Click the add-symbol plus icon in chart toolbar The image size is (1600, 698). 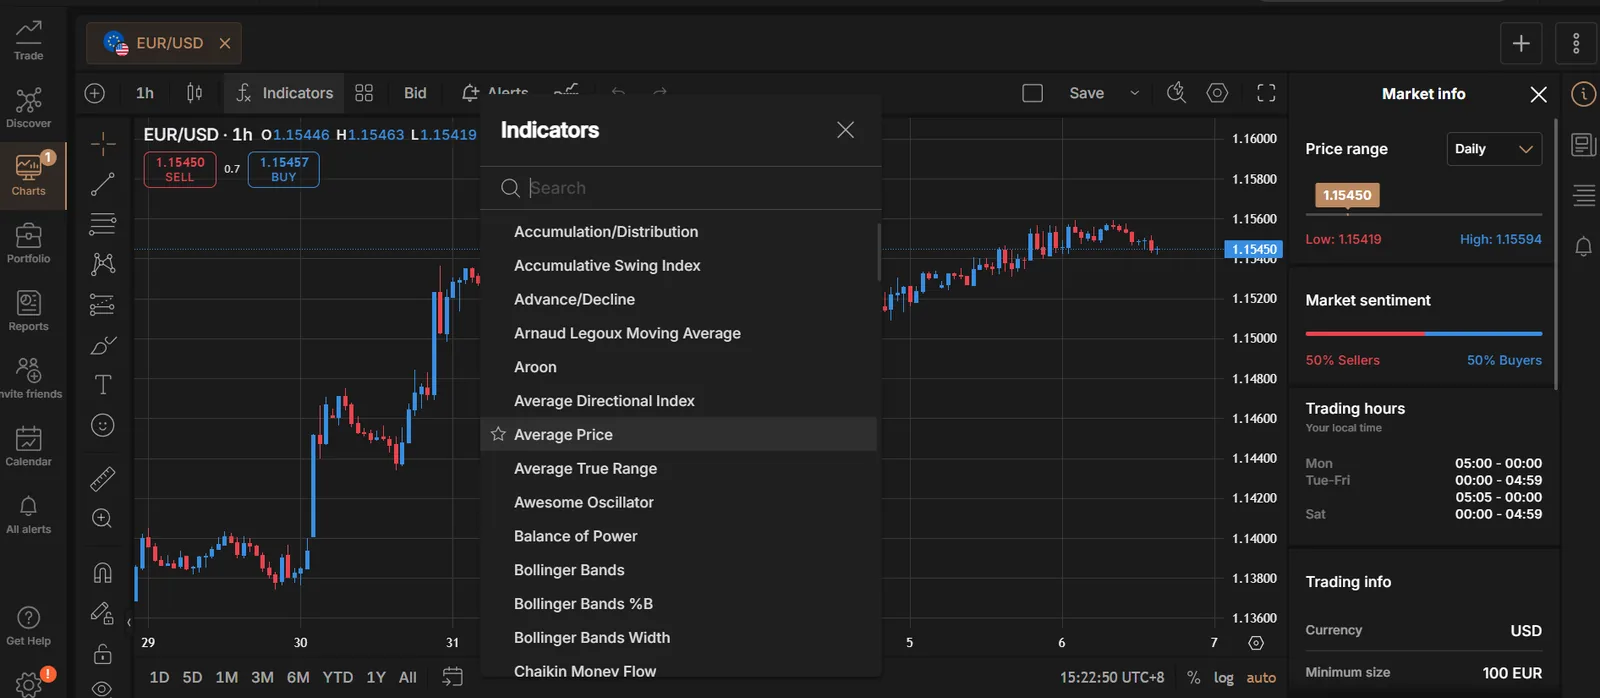(95, 93)
